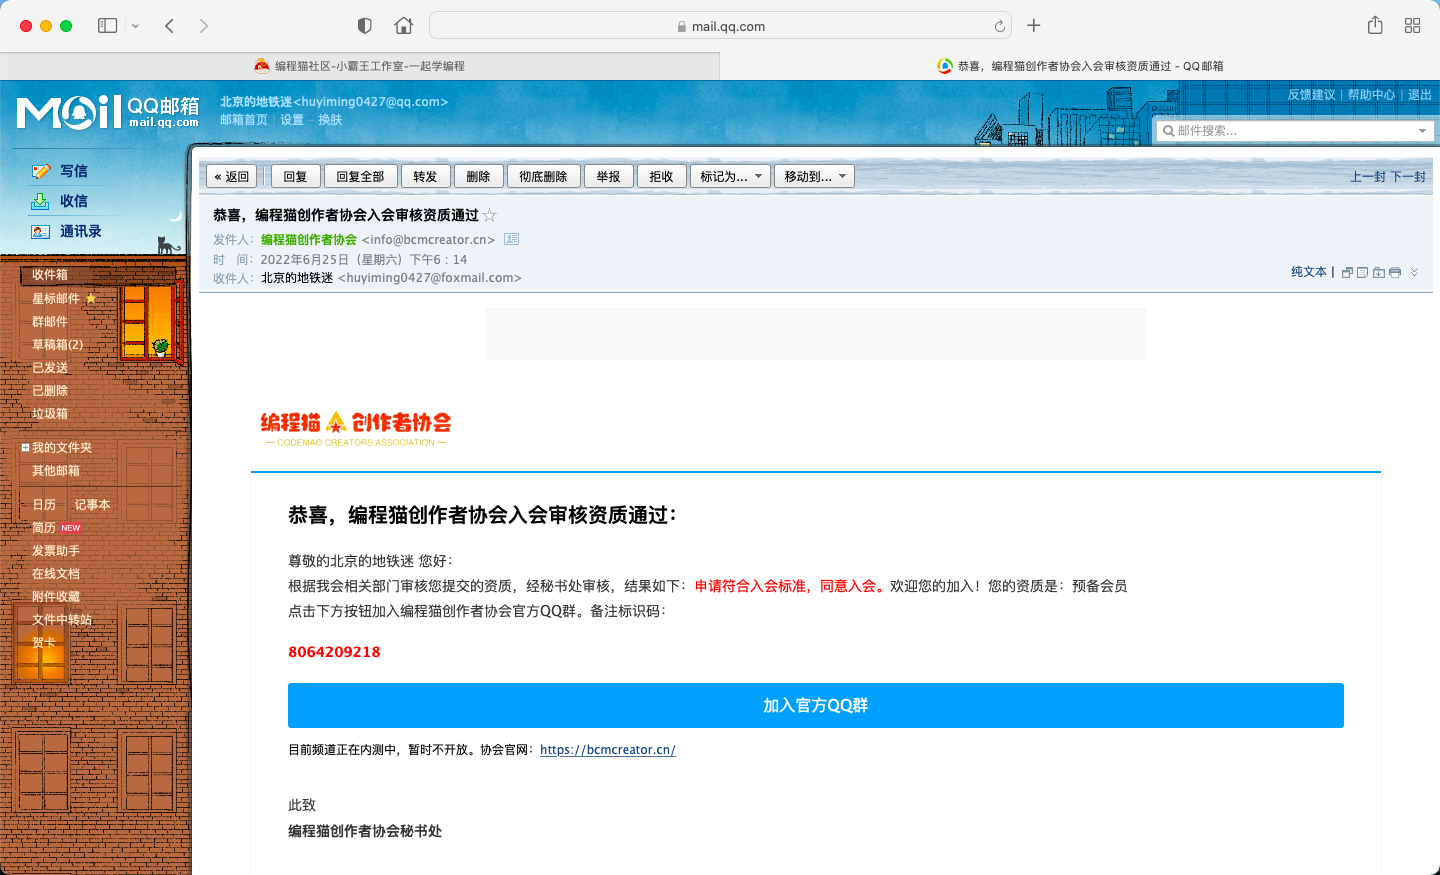Click the Safari privacy shield icon
The height and width of the screenshot is (875, 1440).
pyautogui.click(x=365, y=26)
